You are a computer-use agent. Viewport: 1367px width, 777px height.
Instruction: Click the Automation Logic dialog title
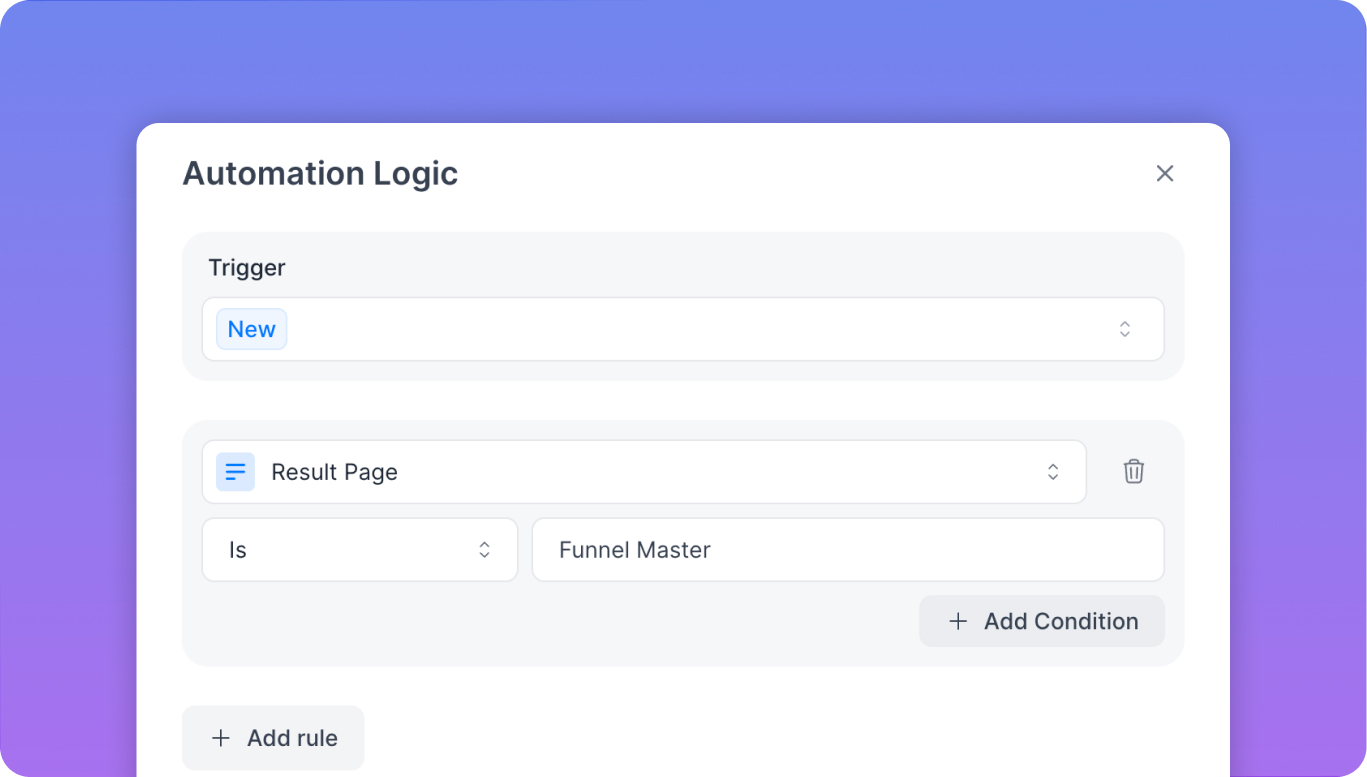pos(320,173)
